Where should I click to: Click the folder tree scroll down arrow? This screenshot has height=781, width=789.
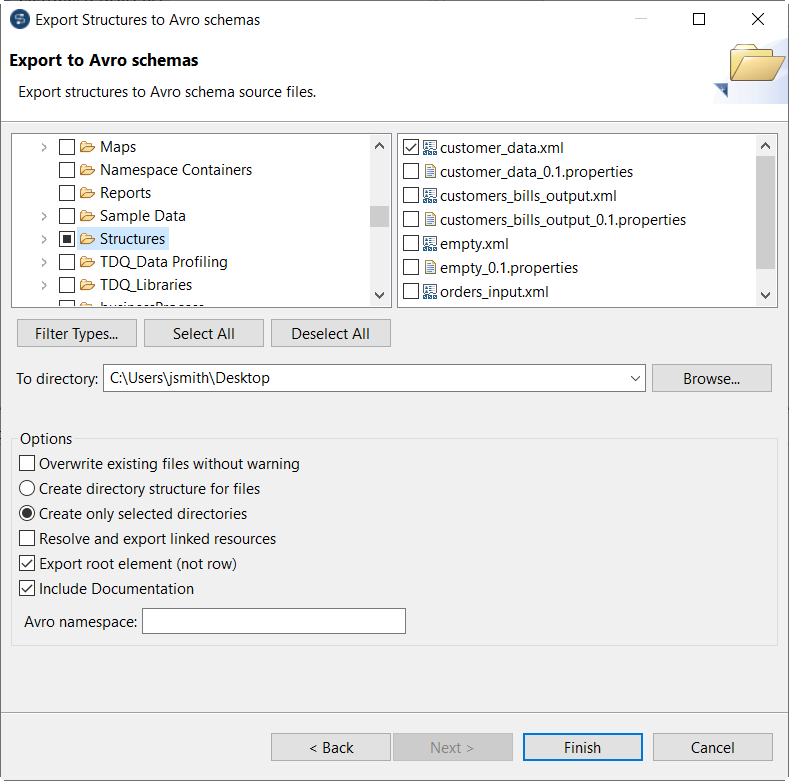(x=380, y=295)
